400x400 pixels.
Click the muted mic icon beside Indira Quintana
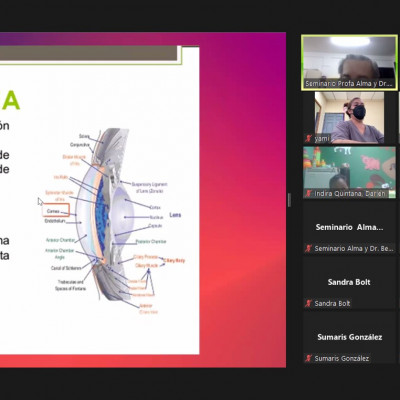(x=309, y=193)
